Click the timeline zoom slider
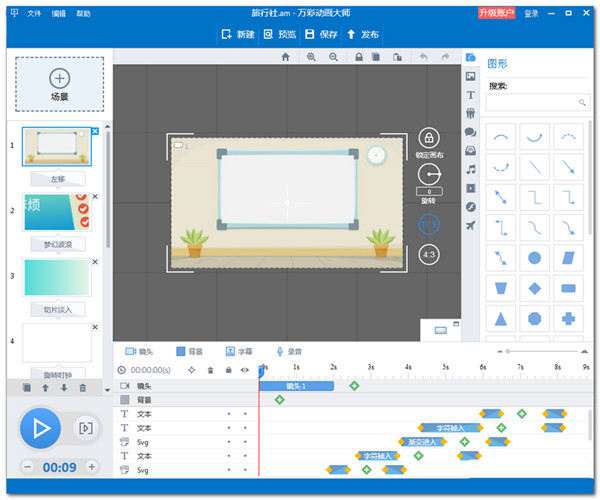The height and width of the screenshot is (500, 600). pos(538,352)
